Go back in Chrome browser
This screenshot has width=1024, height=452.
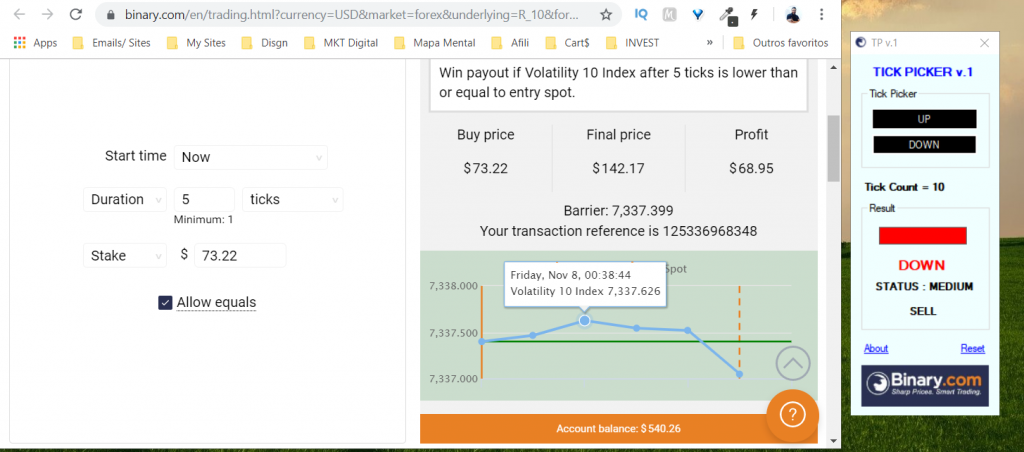tap(20, 14)
